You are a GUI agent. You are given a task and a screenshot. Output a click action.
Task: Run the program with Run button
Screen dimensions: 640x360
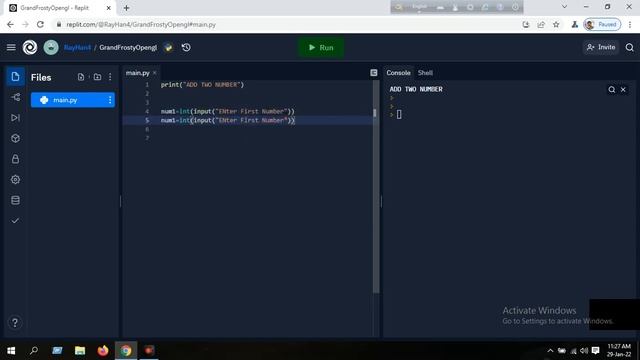coord(321,47)
